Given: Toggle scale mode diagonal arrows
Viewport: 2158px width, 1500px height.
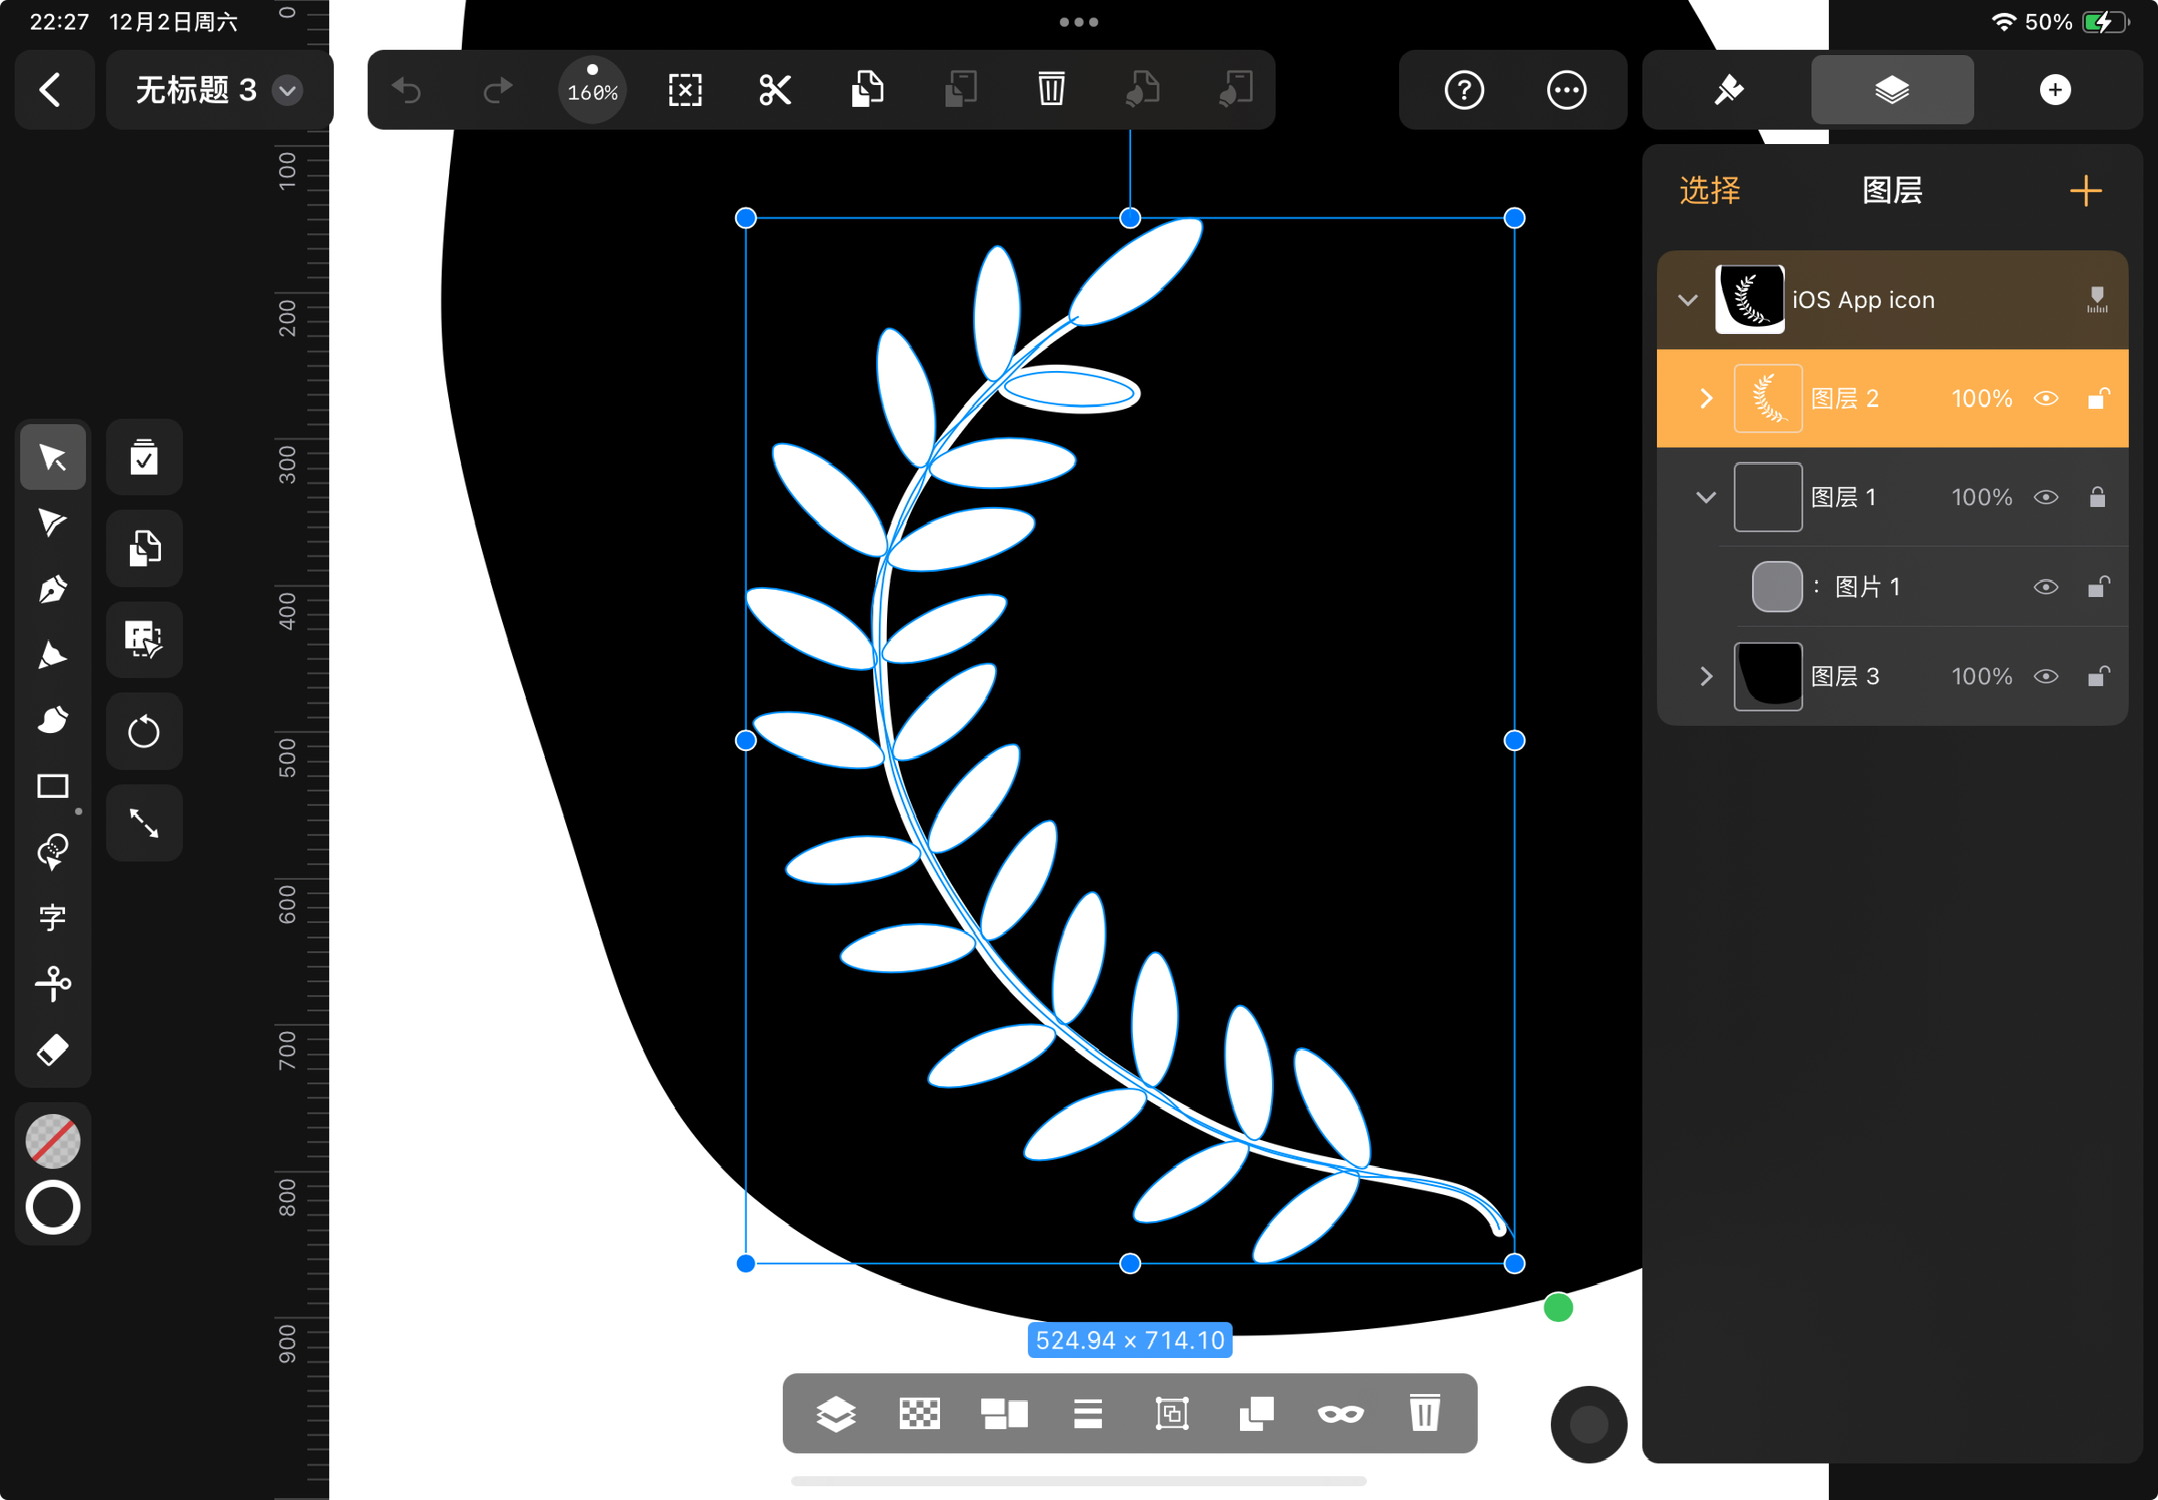Looking at the screenshot, I should 144,823.
